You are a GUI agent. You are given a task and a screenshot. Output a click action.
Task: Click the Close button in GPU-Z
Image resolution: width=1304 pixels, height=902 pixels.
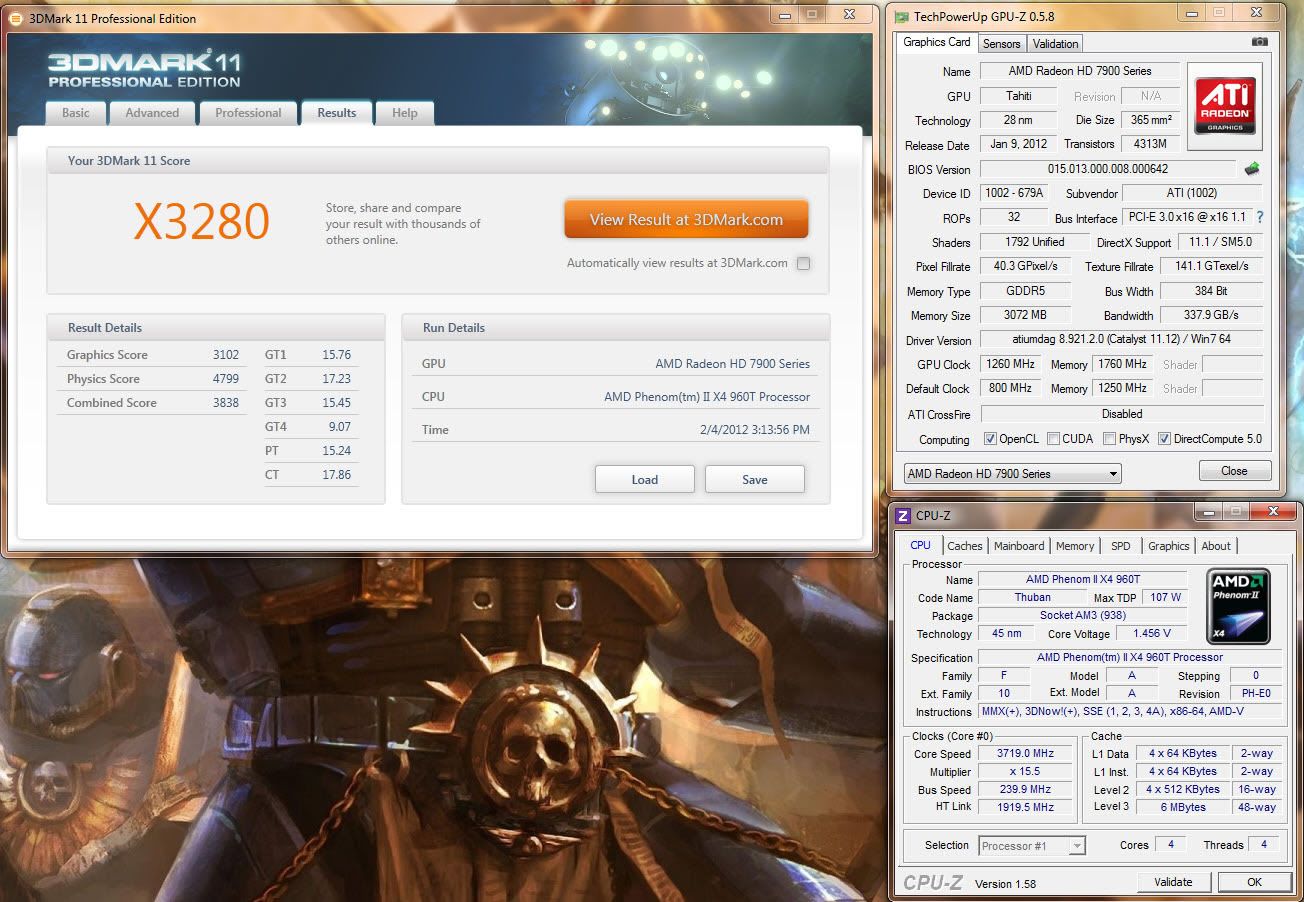coord(1234,471)
